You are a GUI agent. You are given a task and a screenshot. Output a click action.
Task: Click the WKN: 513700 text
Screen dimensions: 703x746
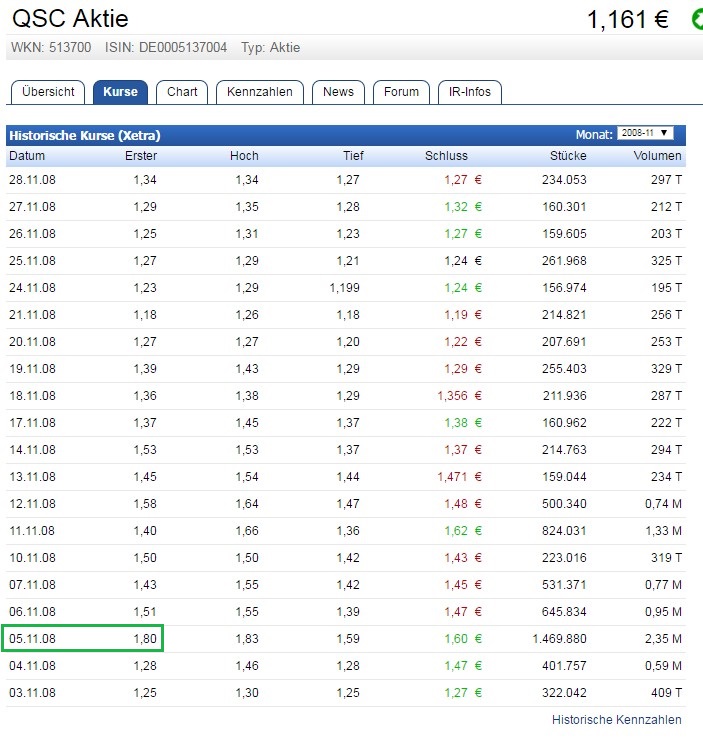[51, 48]
